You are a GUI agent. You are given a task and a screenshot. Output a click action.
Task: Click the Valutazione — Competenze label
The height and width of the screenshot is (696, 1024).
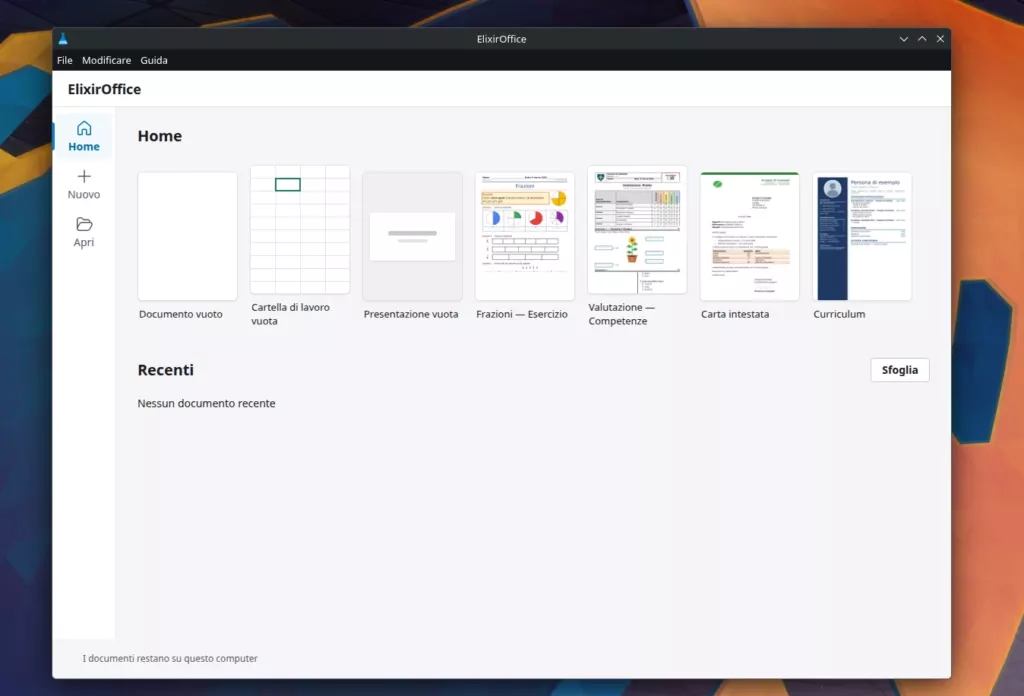622,314
